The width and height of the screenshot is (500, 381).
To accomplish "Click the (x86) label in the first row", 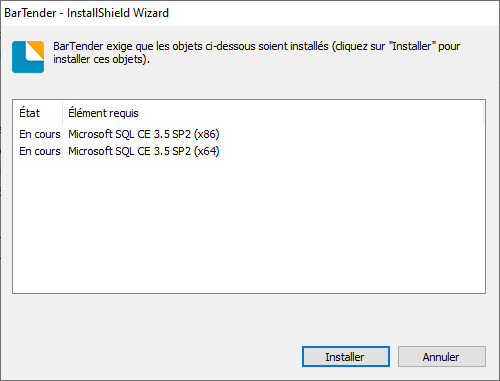I will pyautogui.click(x=207, y=134).
